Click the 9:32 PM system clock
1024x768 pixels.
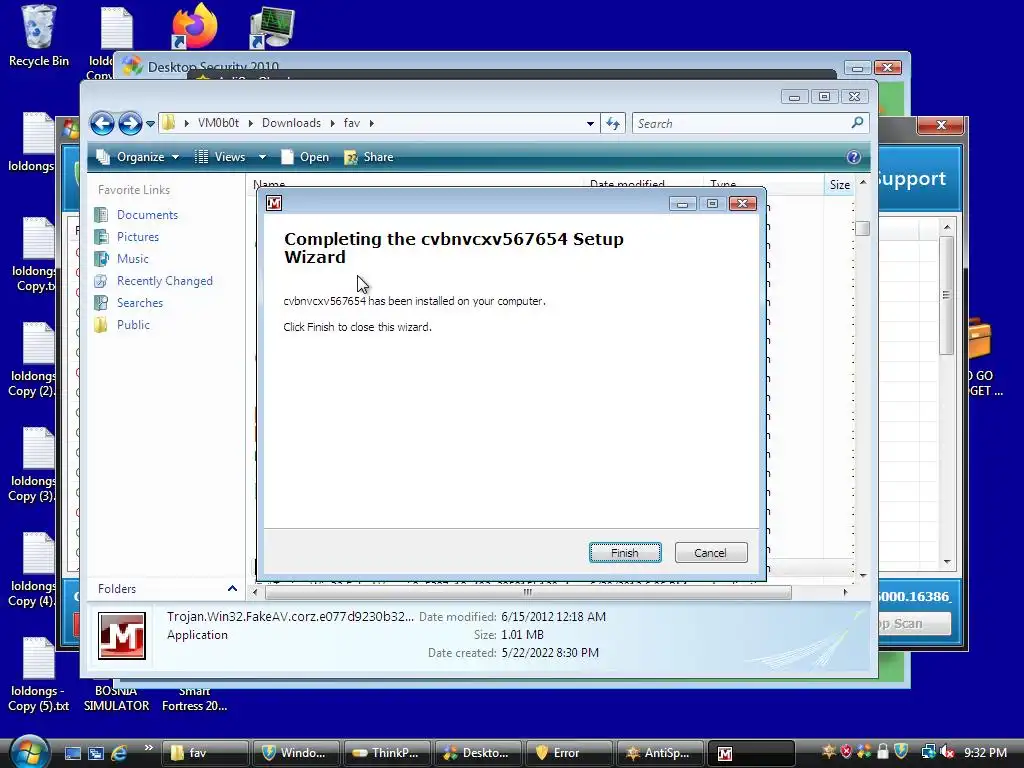point(985,753)
